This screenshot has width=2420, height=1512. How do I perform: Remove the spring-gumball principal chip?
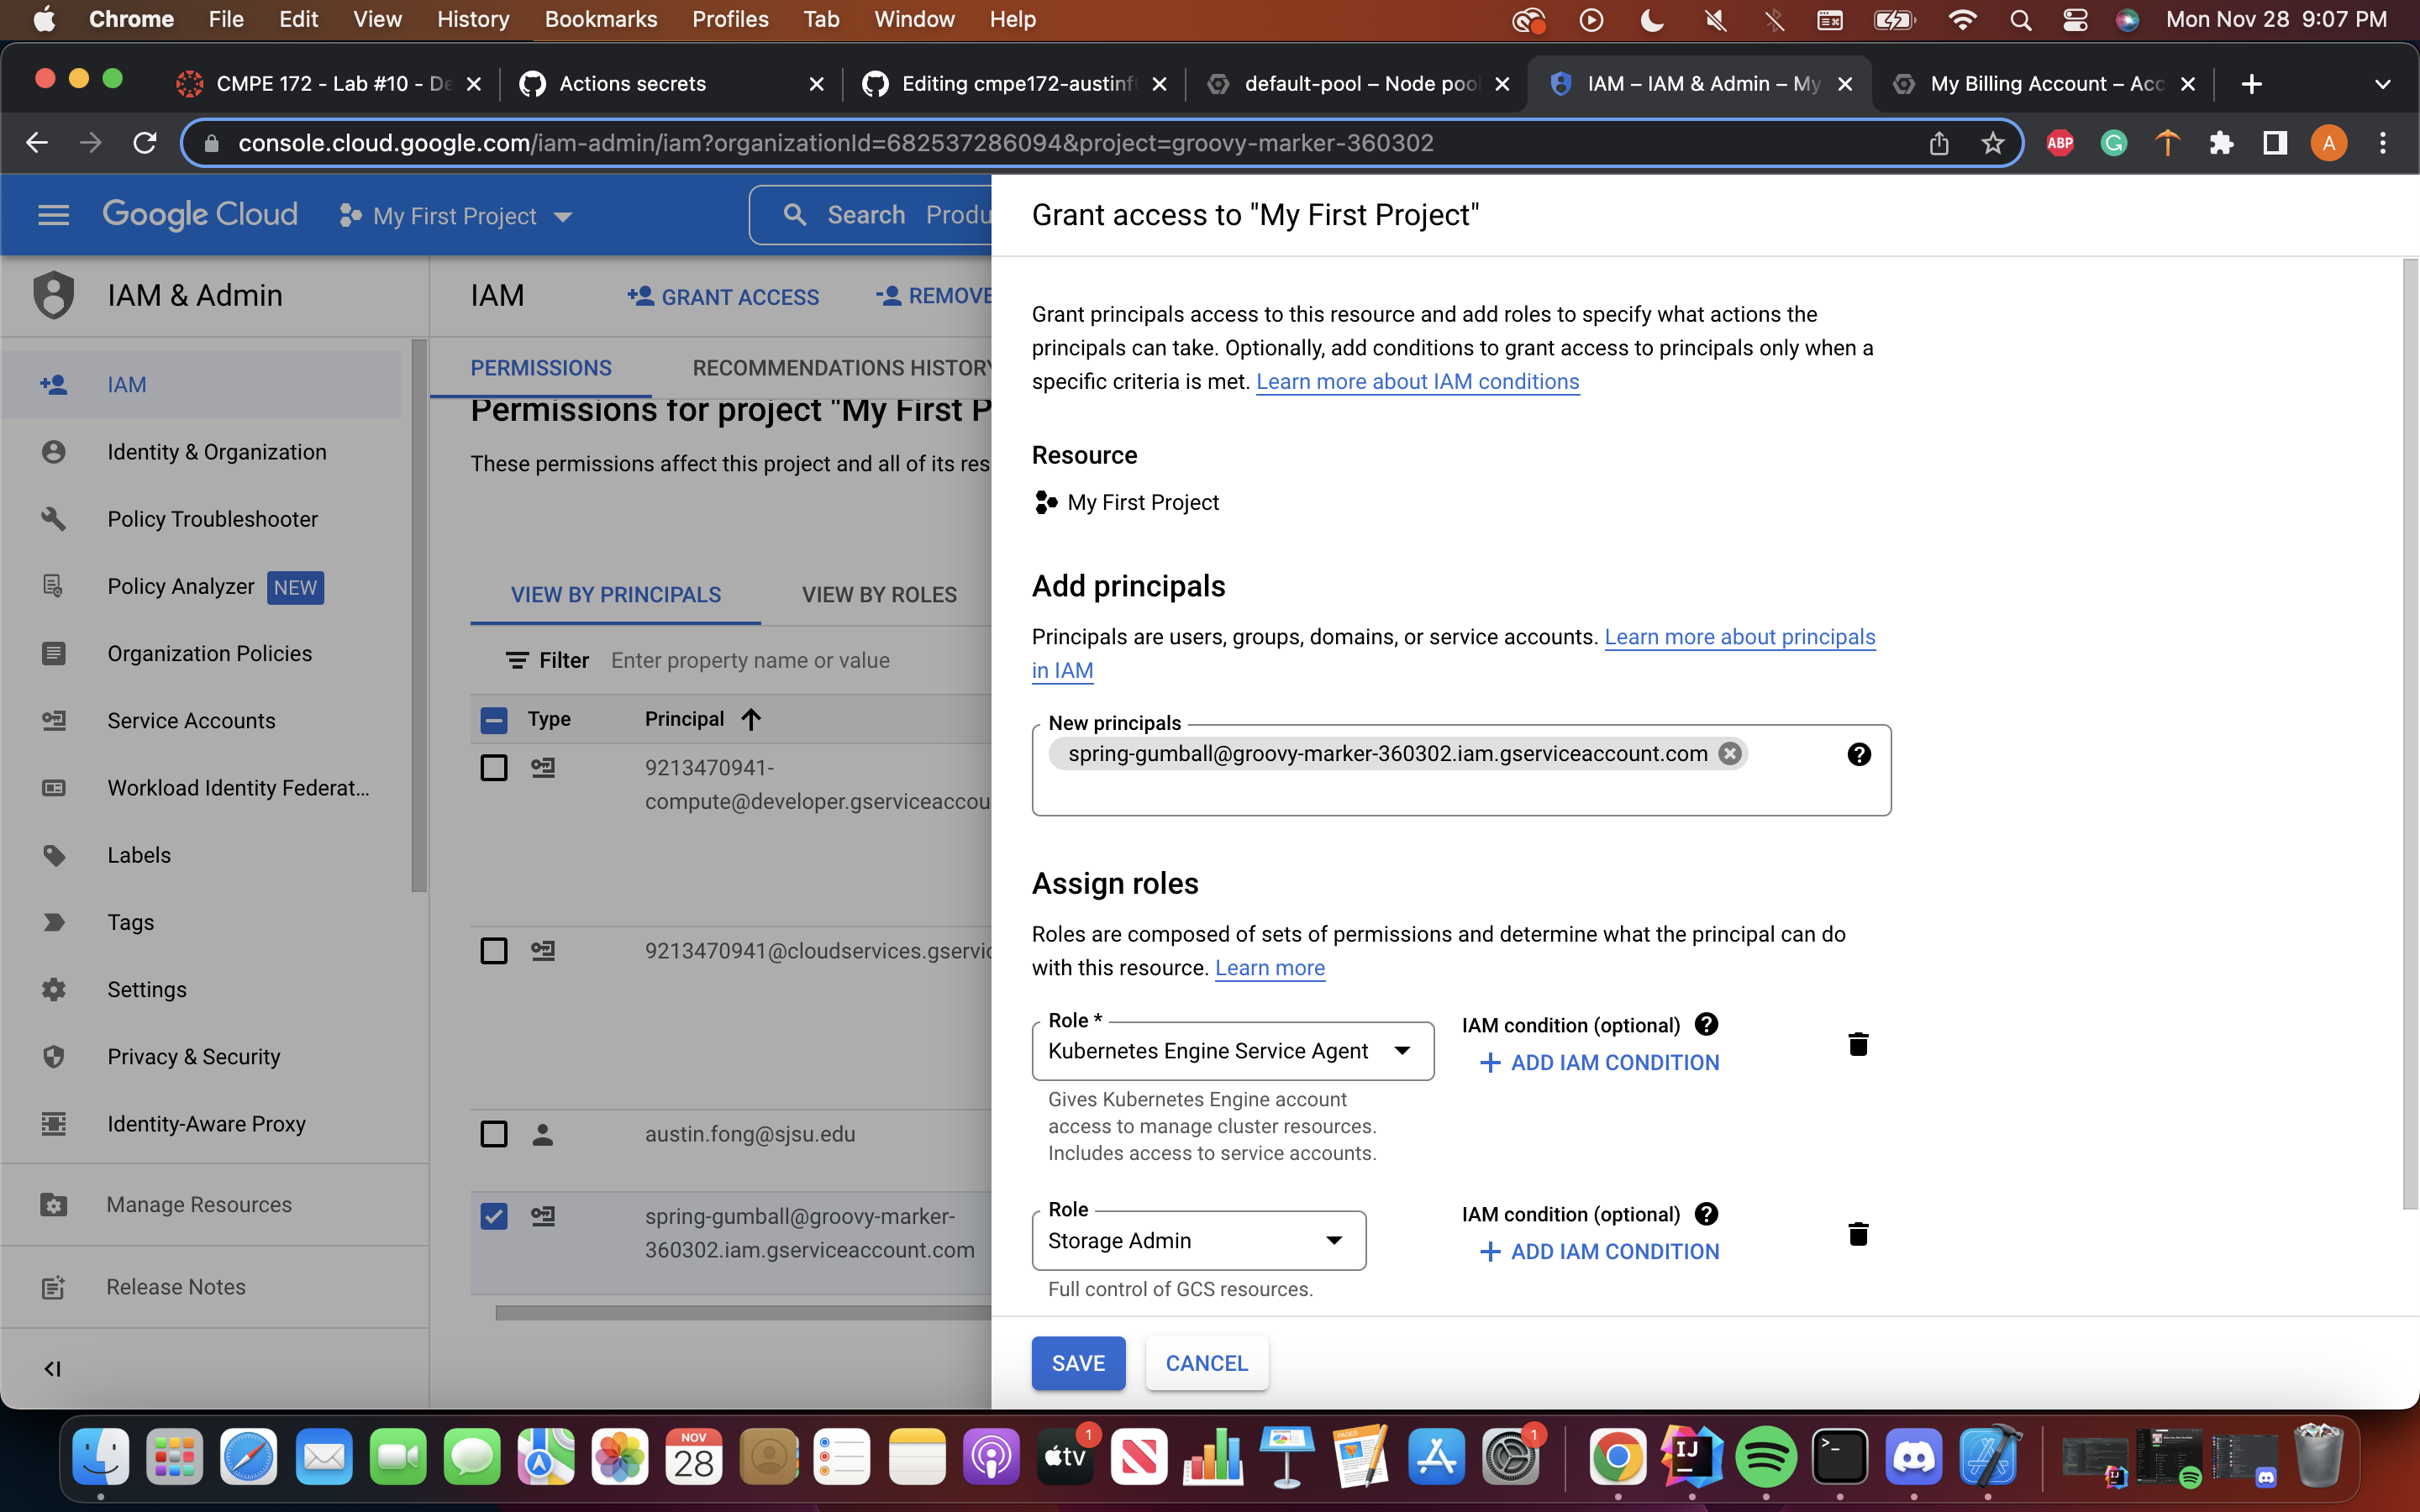pos(1730,753)
